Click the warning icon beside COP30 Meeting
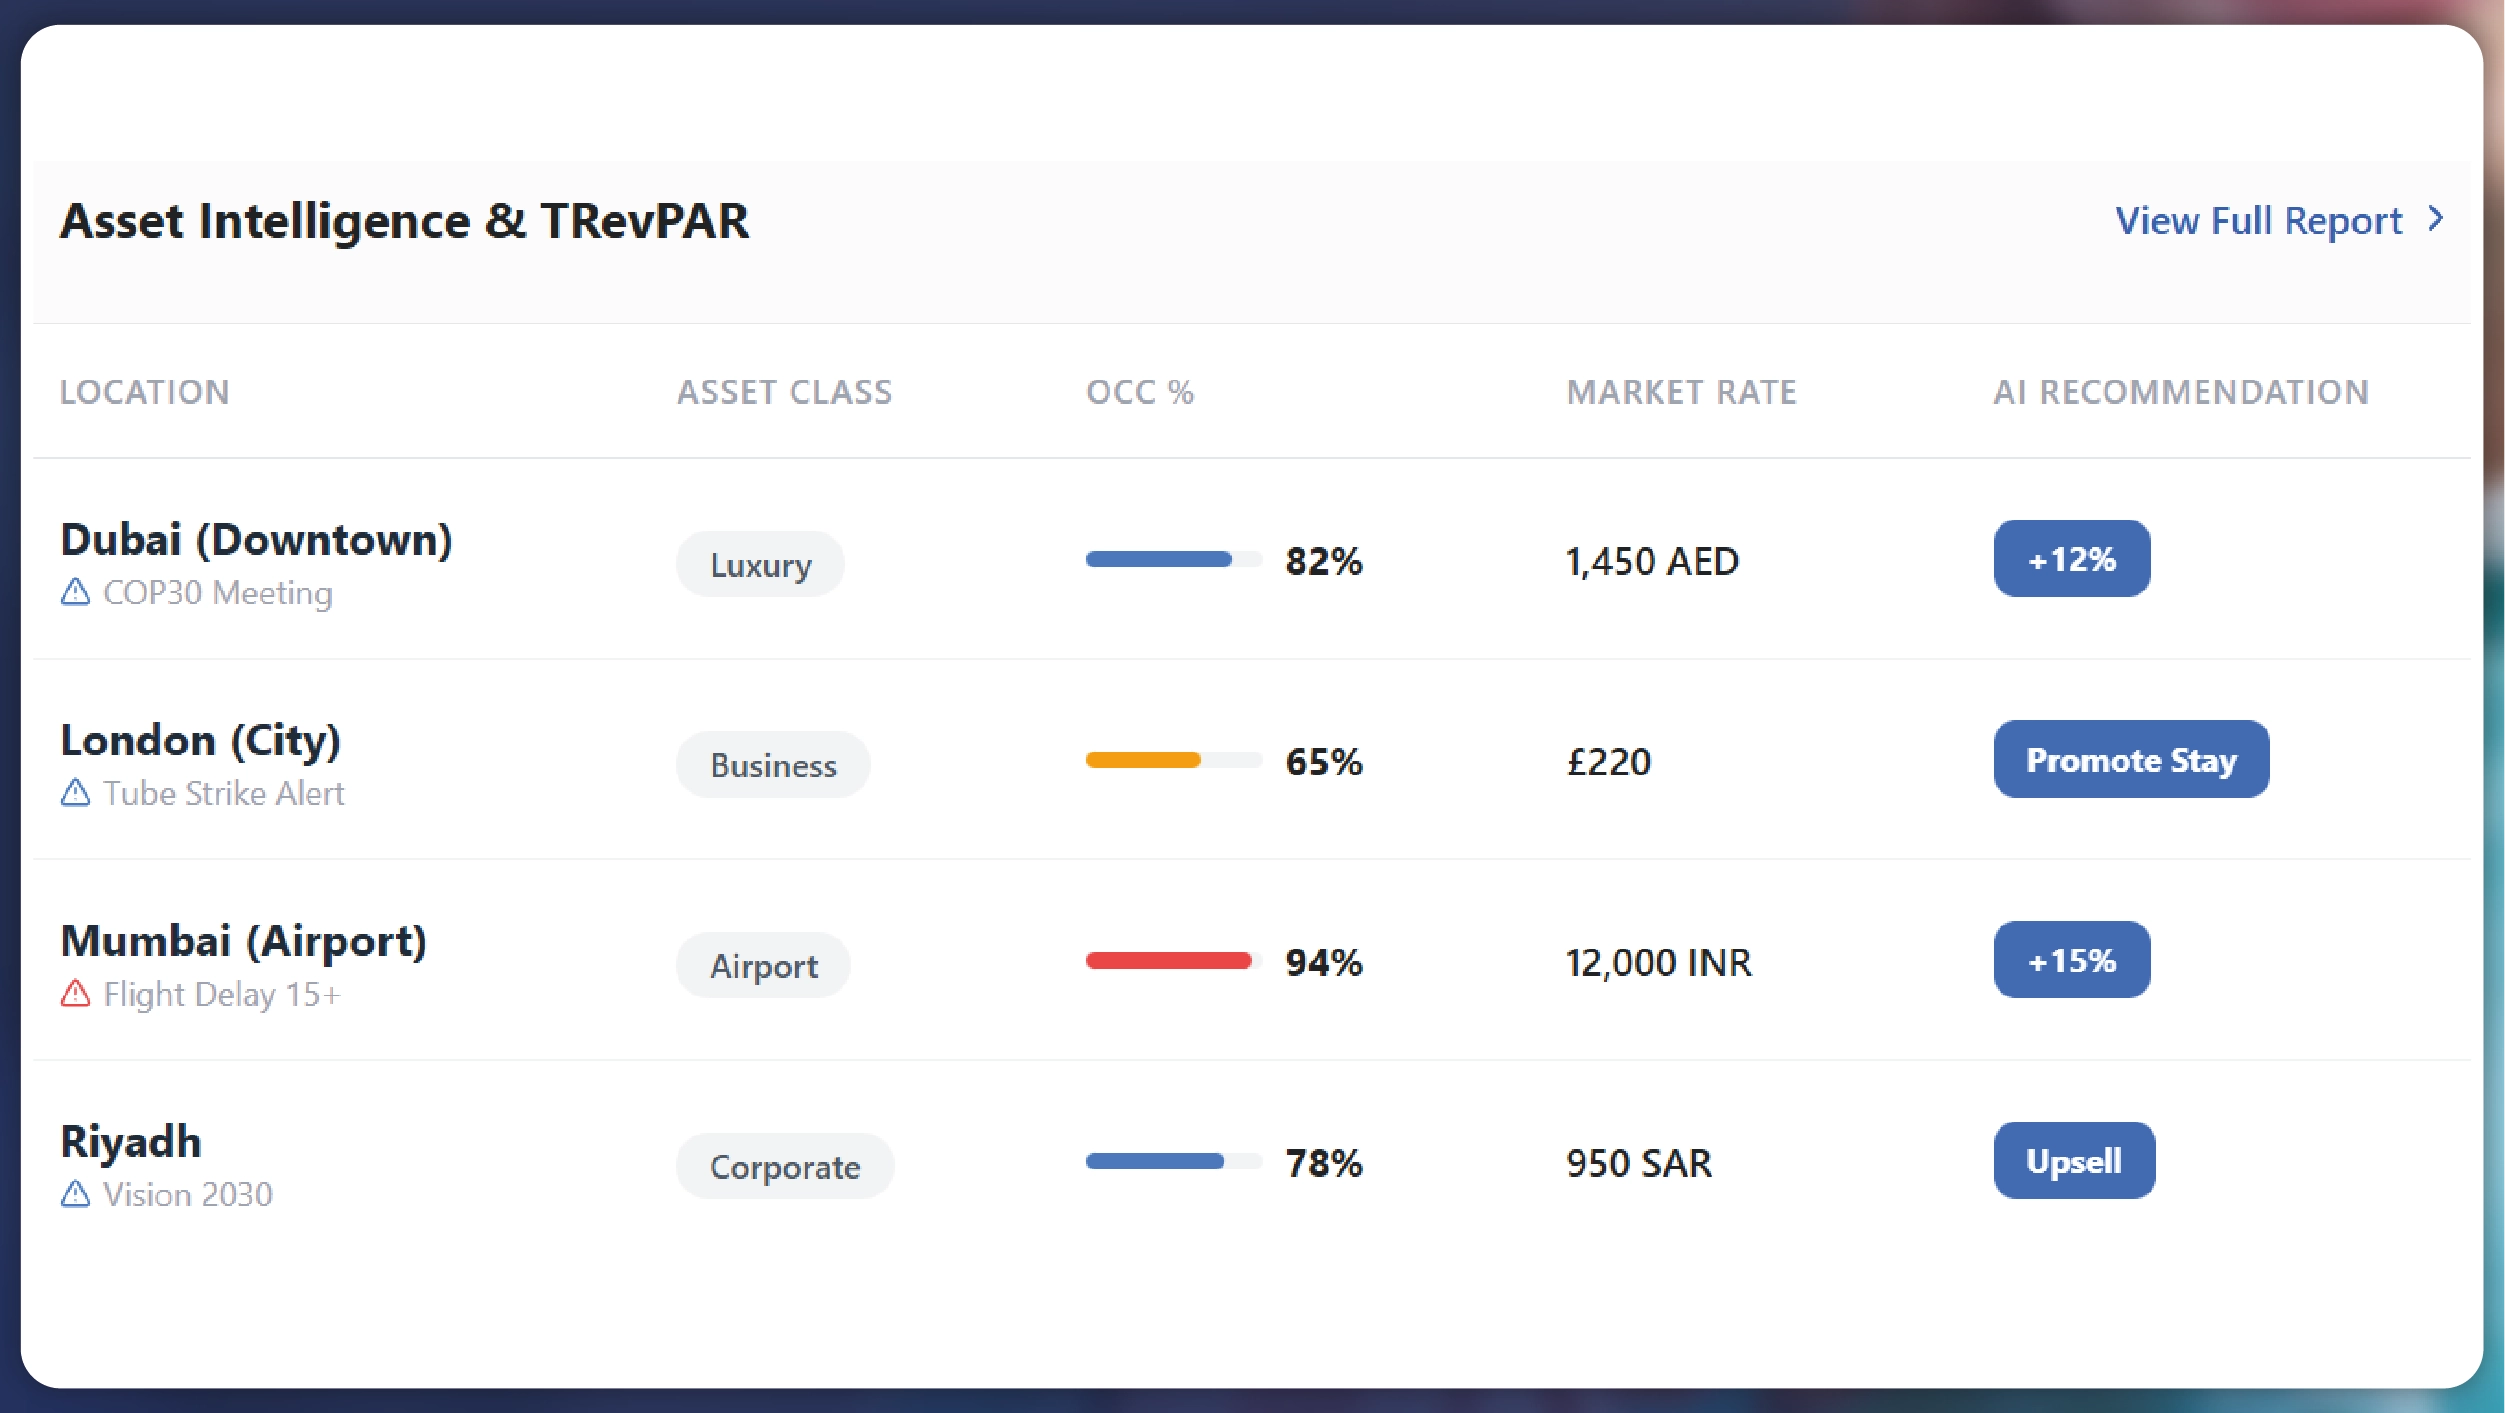The width and height of the screenshot is (2505, 1413). [x=76, y=592]
